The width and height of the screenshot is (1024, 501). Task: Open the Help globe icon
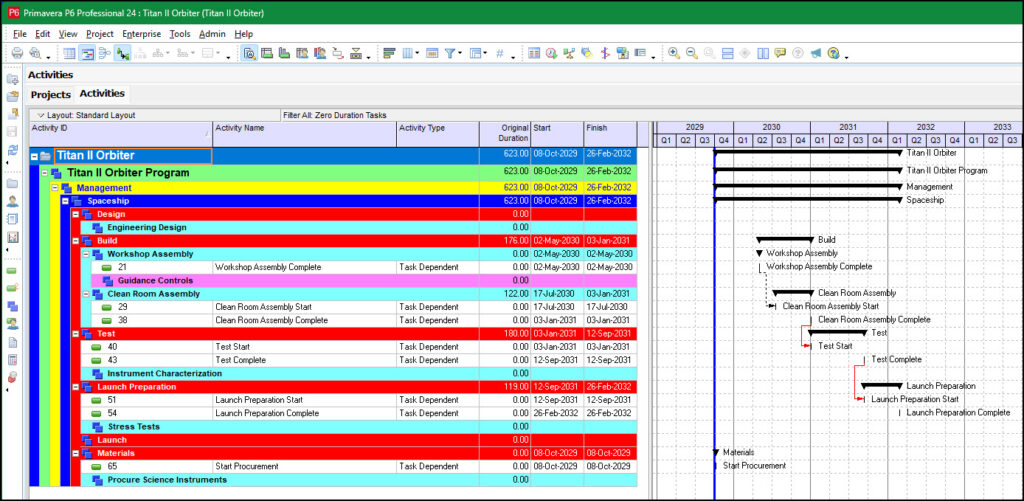[x=833, y=54]
